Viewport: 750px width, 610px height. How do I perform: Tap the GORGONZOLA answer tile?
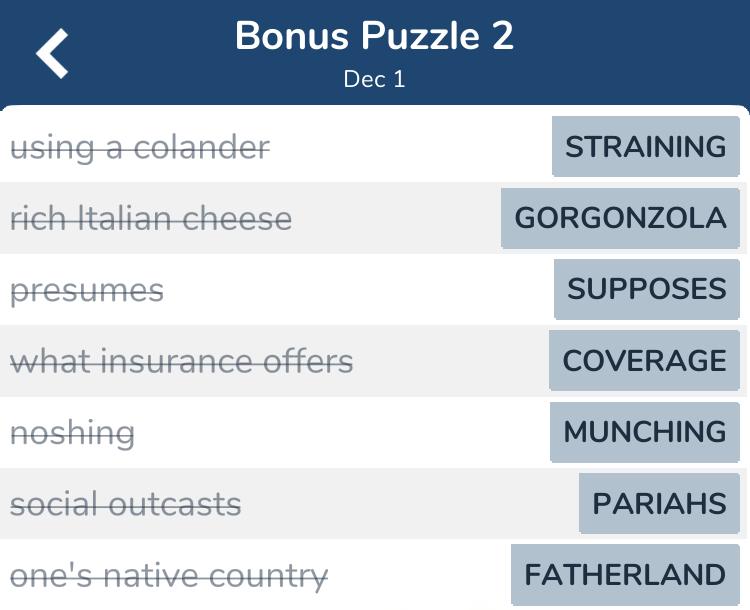coord(620,218)
